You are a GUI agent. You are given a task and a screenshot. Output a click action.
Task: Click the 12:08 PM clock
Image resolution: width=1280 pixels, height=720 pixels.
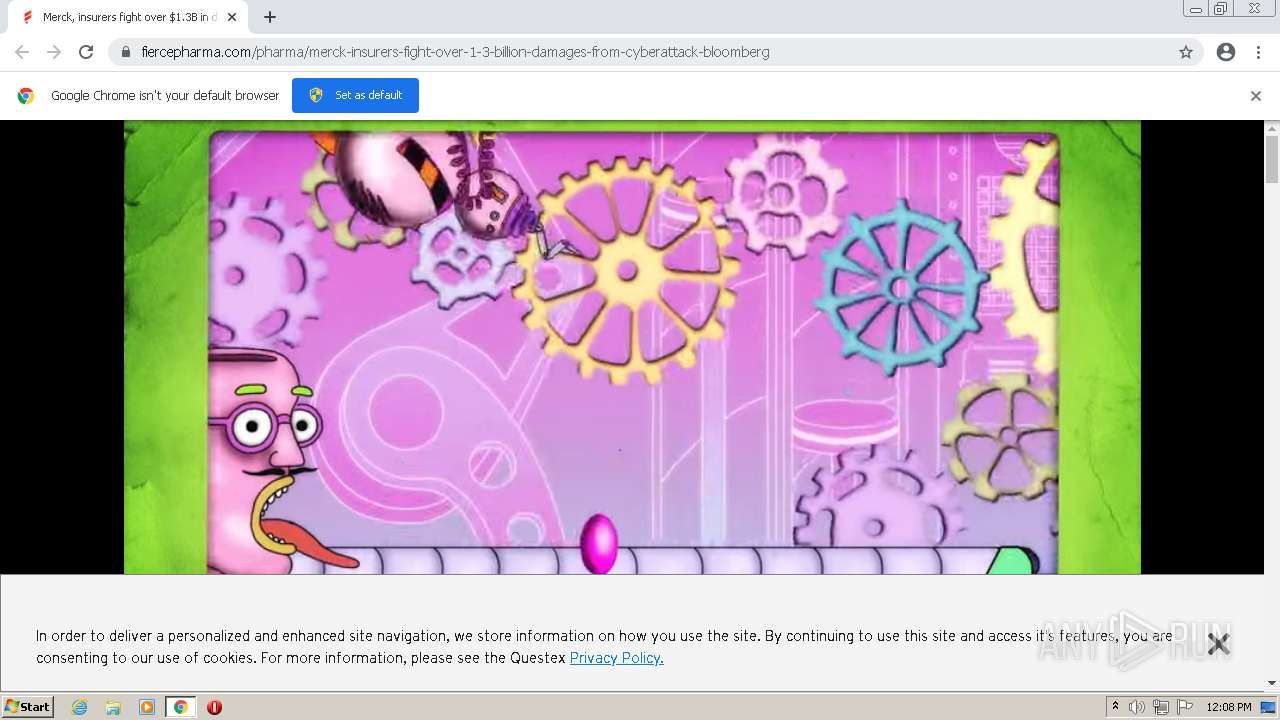1228,707
